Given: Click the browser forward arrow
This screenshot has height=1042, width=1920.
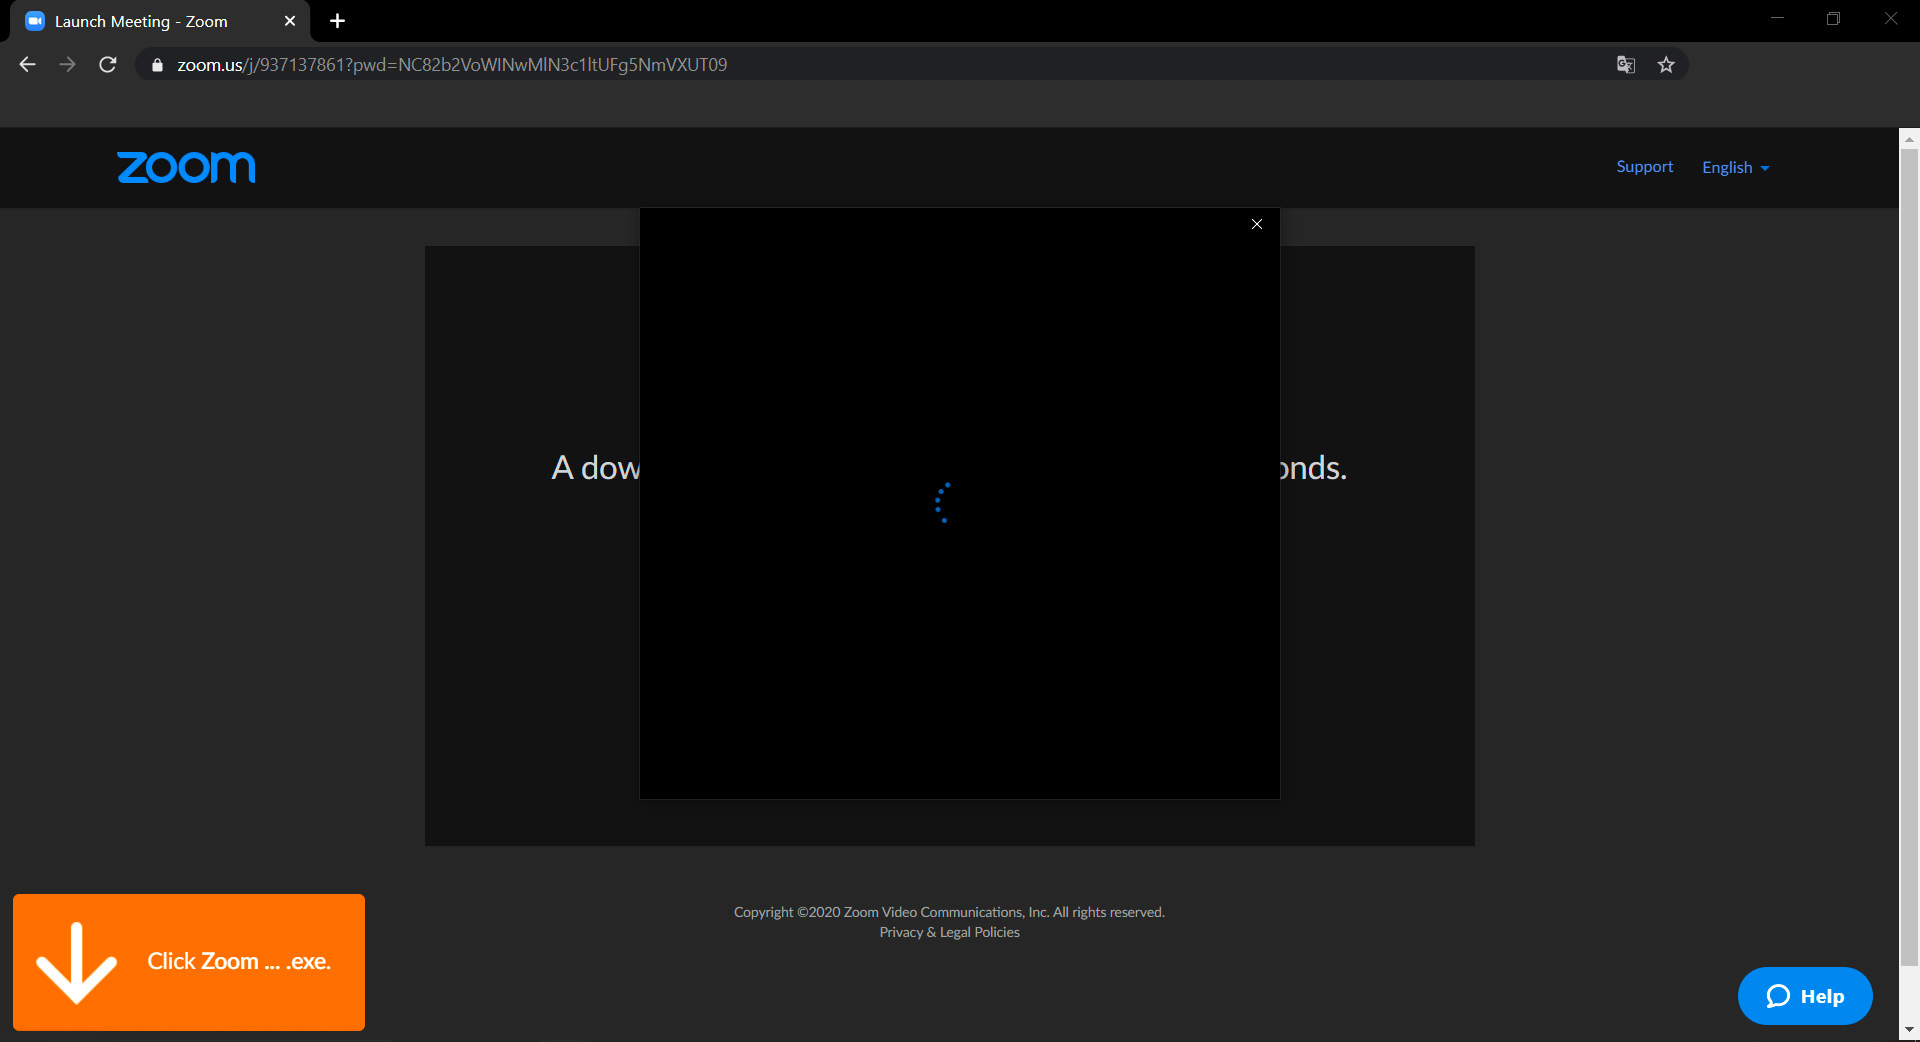Looking at the screenshot, I should [67, 65].
